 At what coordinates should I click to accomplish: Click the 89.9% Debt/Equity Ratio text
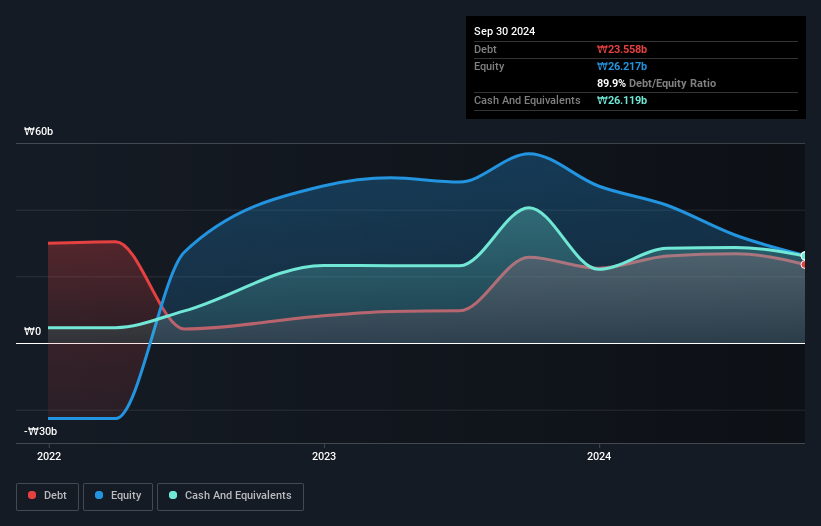(x=657, y=83)
